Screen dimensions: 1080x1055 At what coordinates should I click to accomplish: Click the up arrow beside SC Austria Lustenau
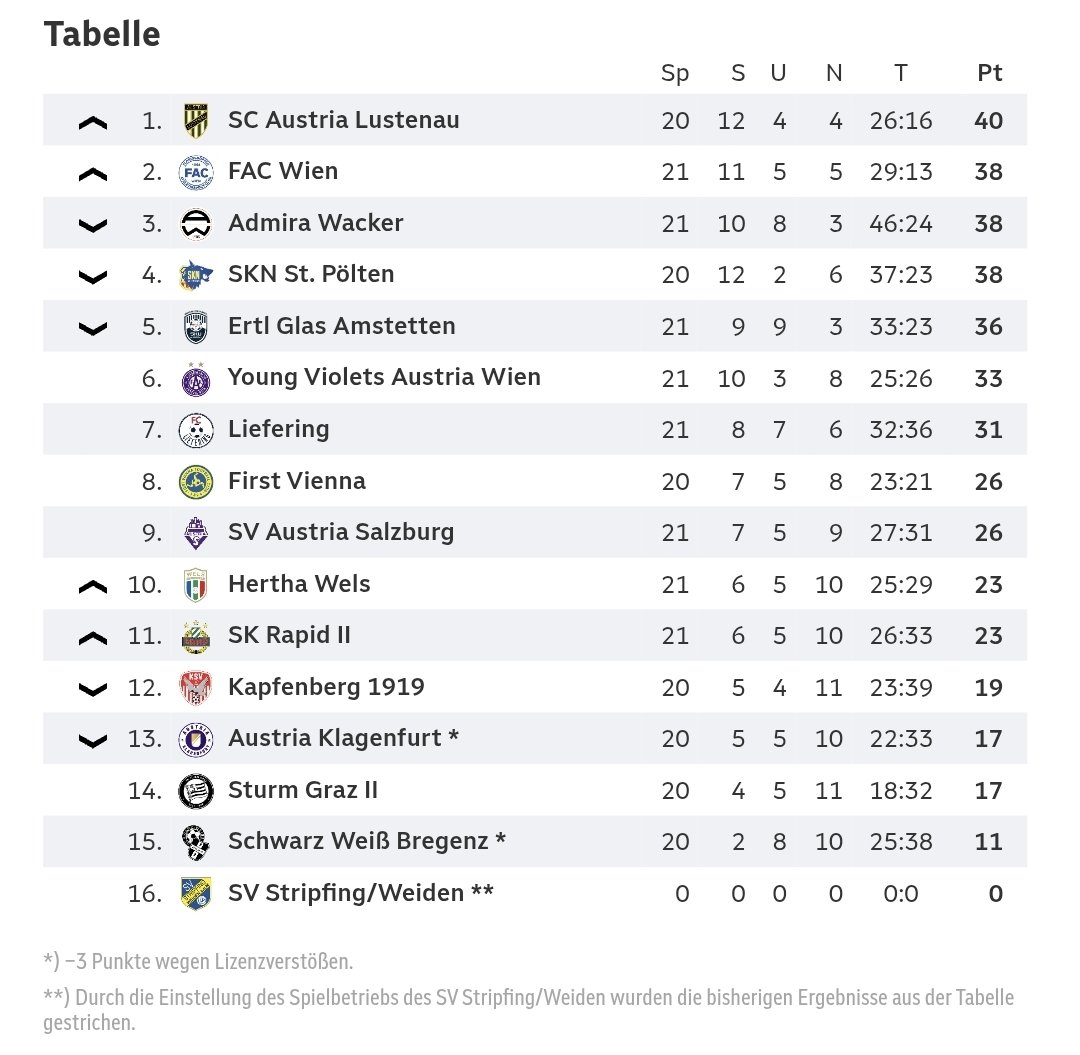pyautogui.click(x=92, y=122)
